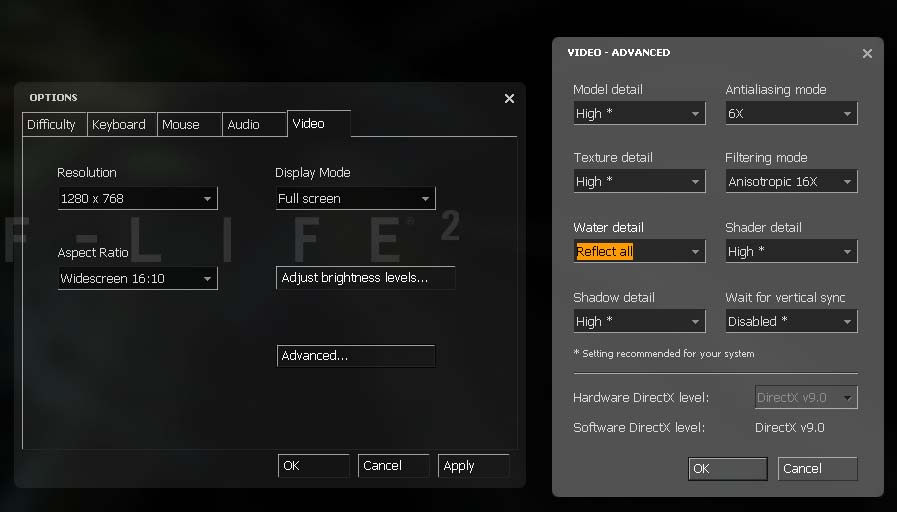Cancel the Options dialog

click(x=394, y=466)
